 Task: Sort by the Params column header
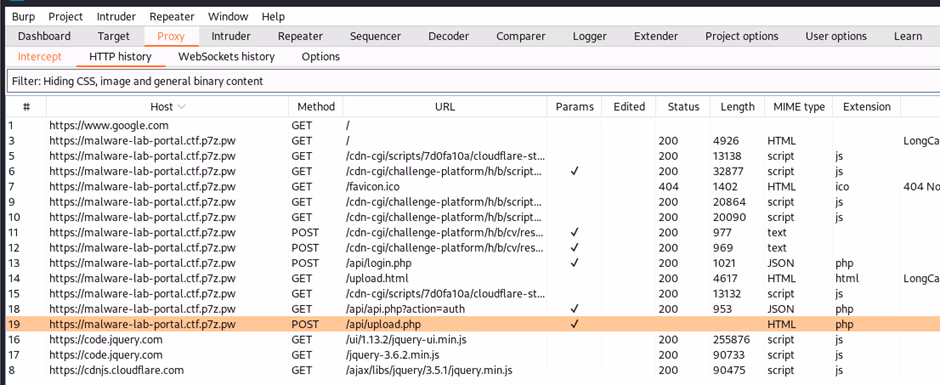(574, 107)
